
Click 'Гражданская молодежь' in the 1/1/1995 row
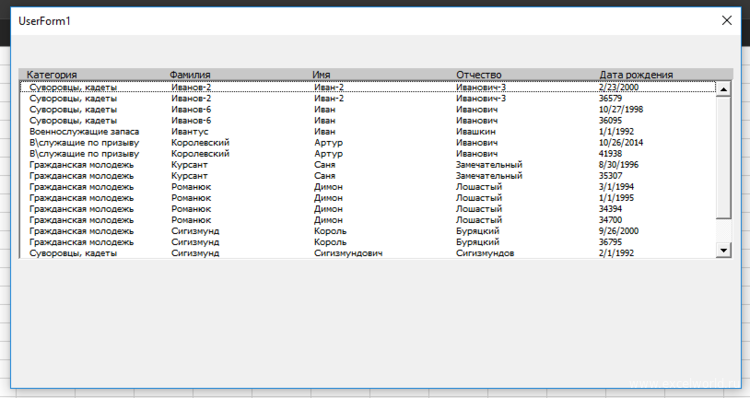click(x=81, y=198)
